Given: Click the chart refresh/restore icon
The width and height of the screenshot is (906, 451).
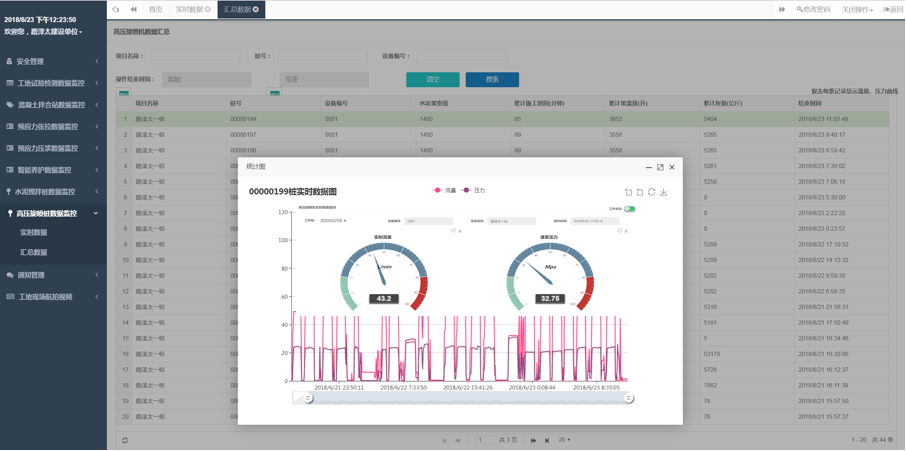Looking at the screenshot, I should pos(651,192).
